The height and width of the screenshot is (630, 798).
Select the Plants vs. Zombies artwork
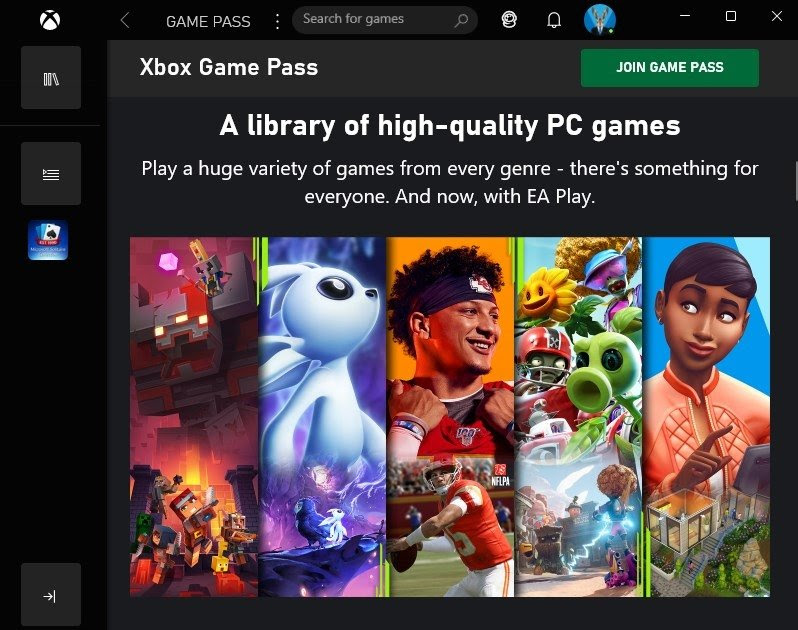click(x=579, y=416)
